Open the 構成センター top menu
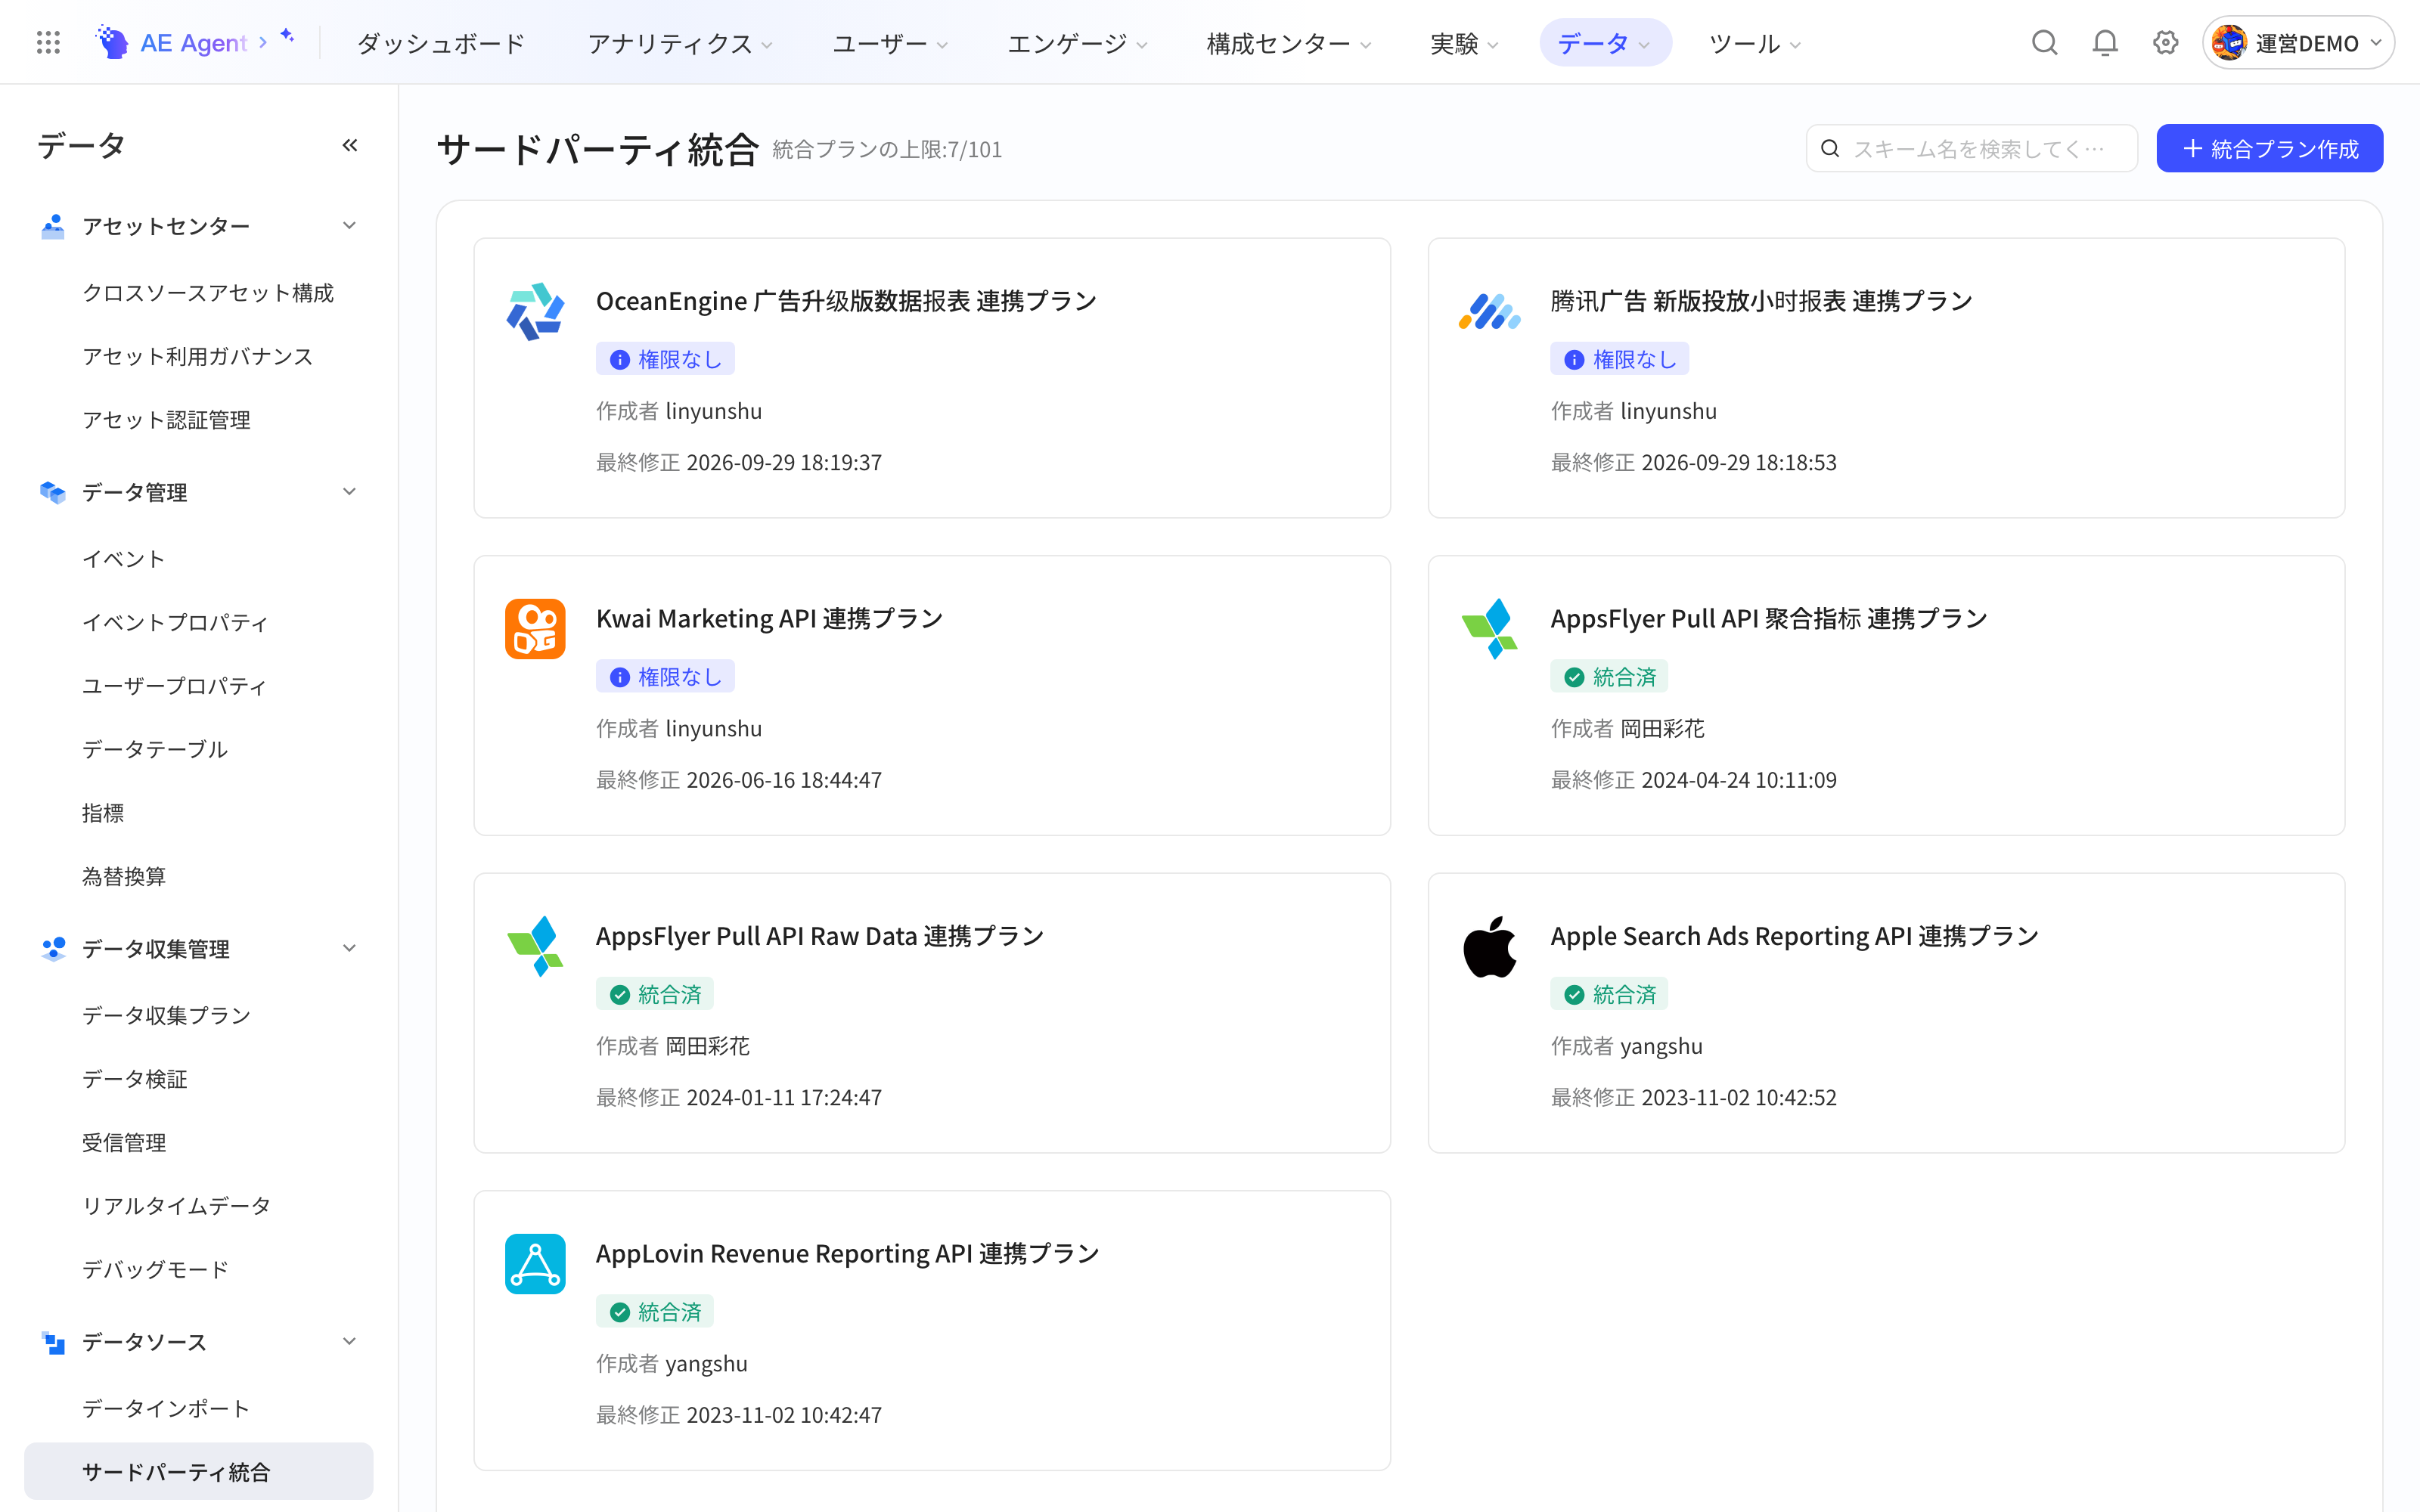Image resolution: width=2420 pixels, height=1512 pixels. click(x=1288, y=43)
